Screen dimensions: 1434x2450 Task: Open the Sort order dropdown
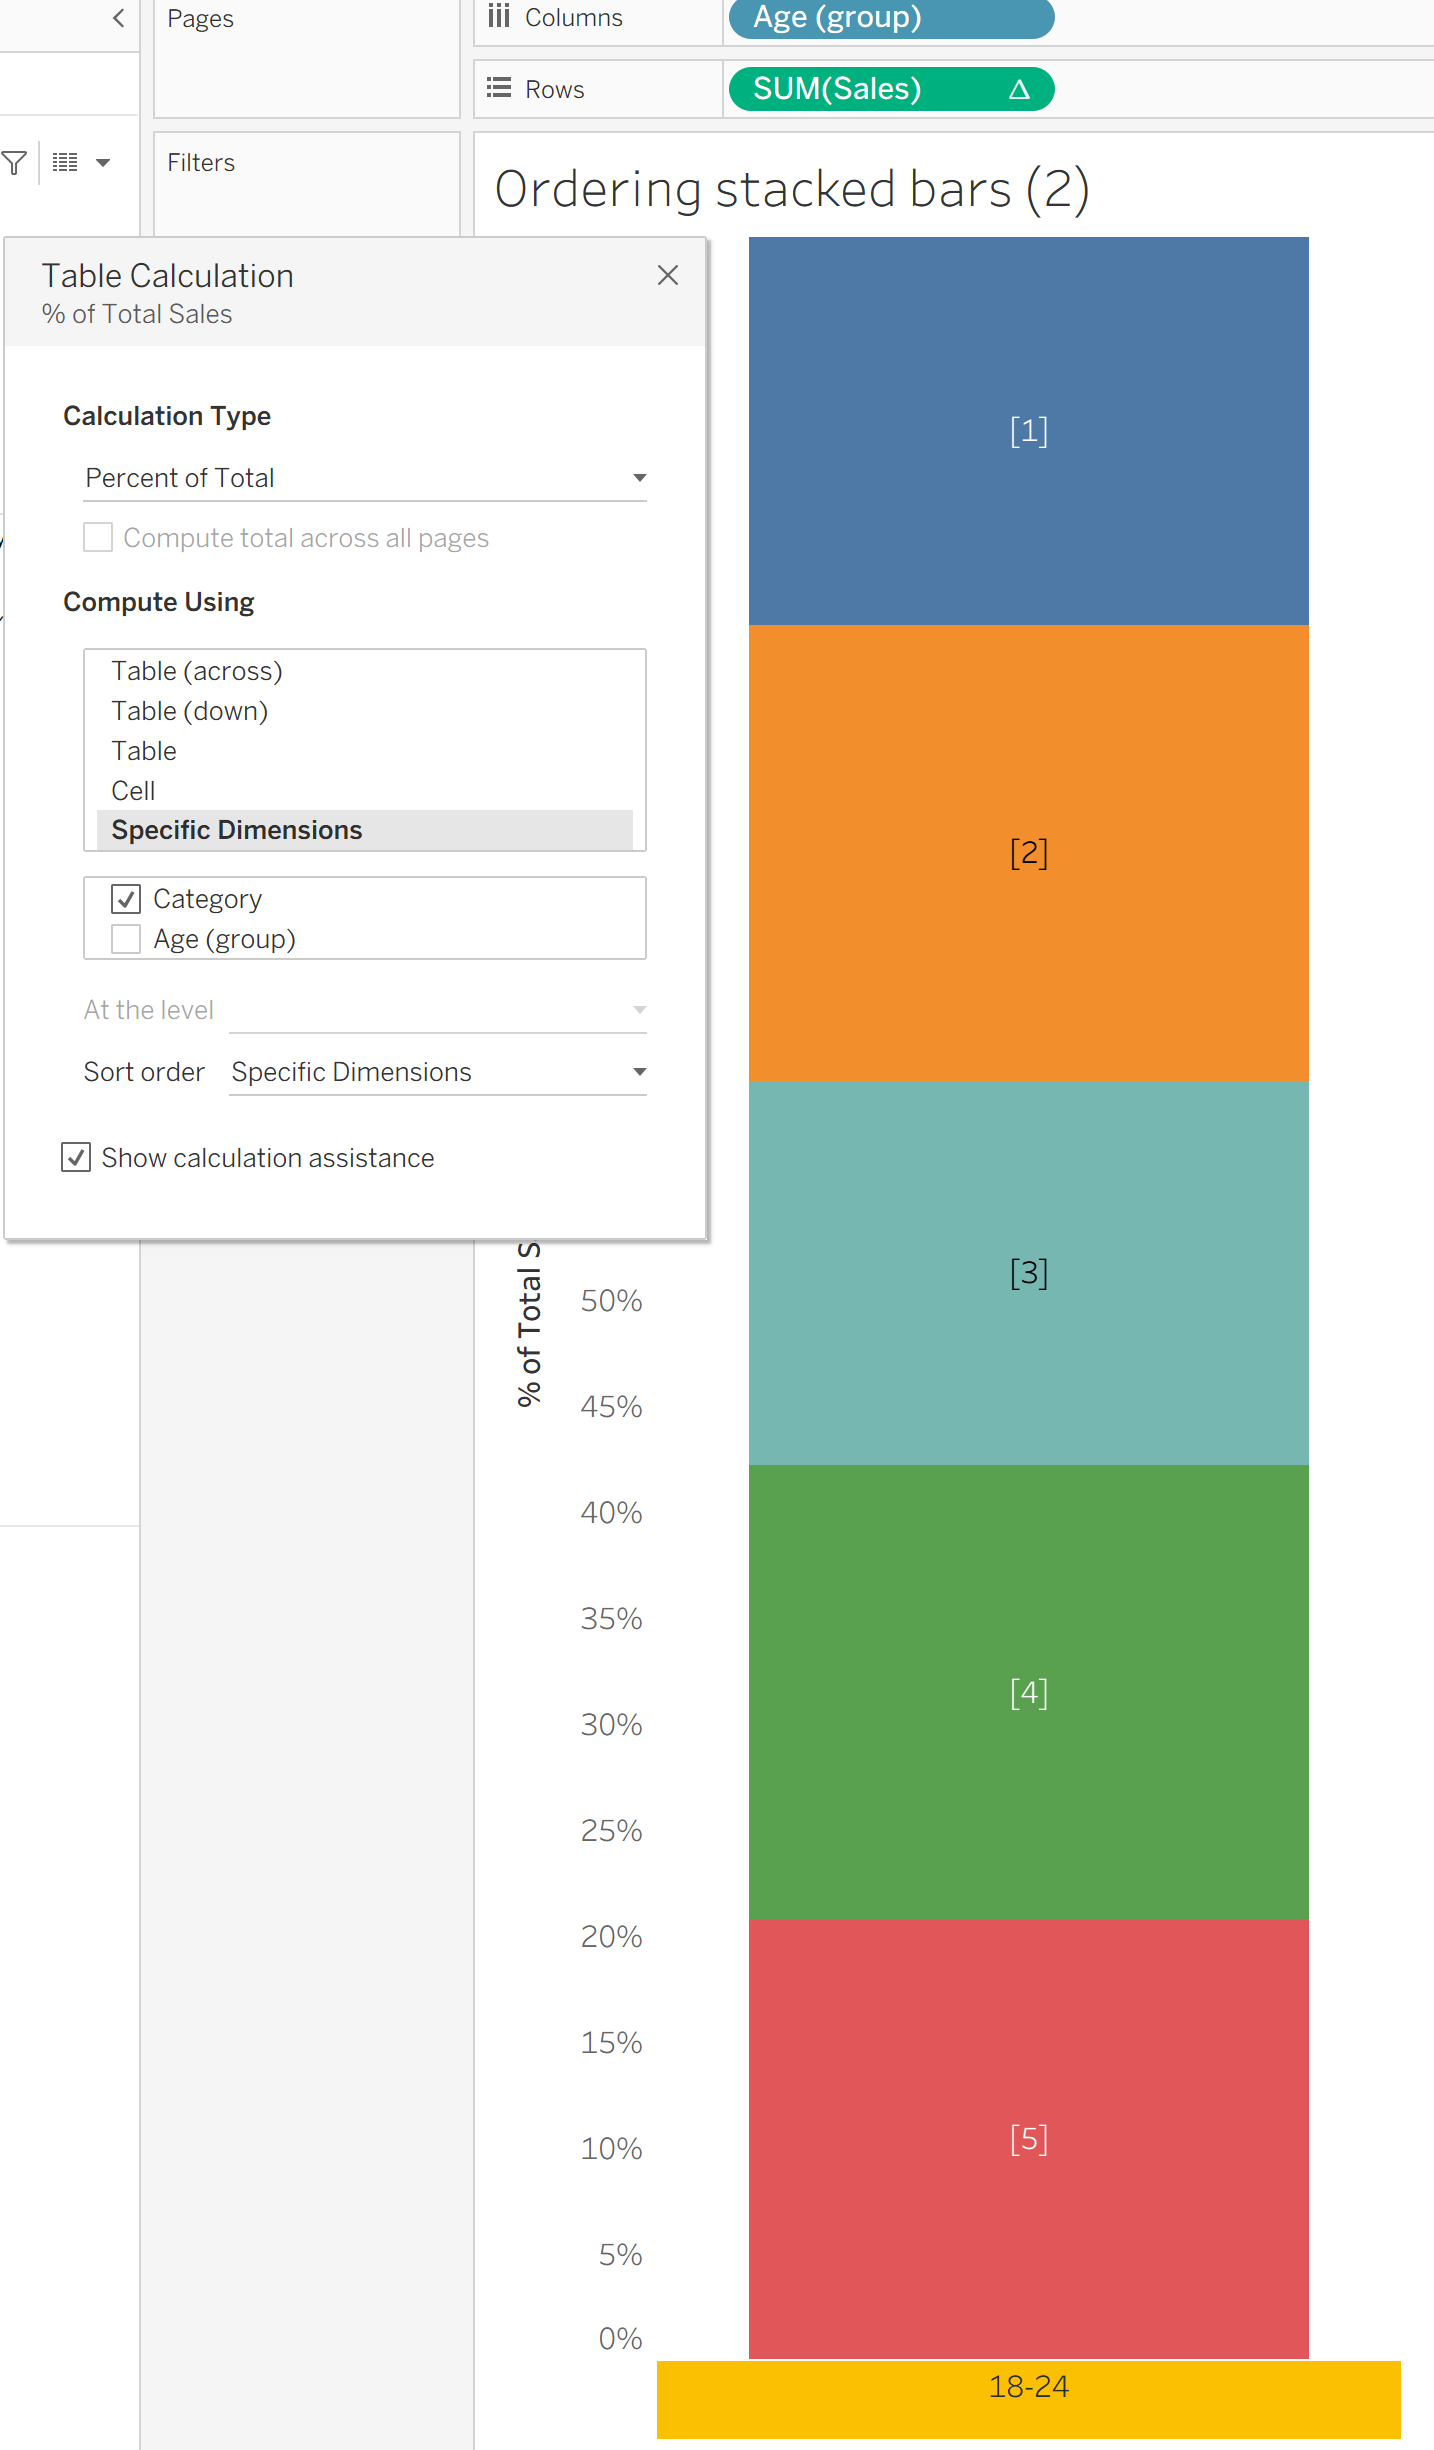click(x=438, y=1072)
